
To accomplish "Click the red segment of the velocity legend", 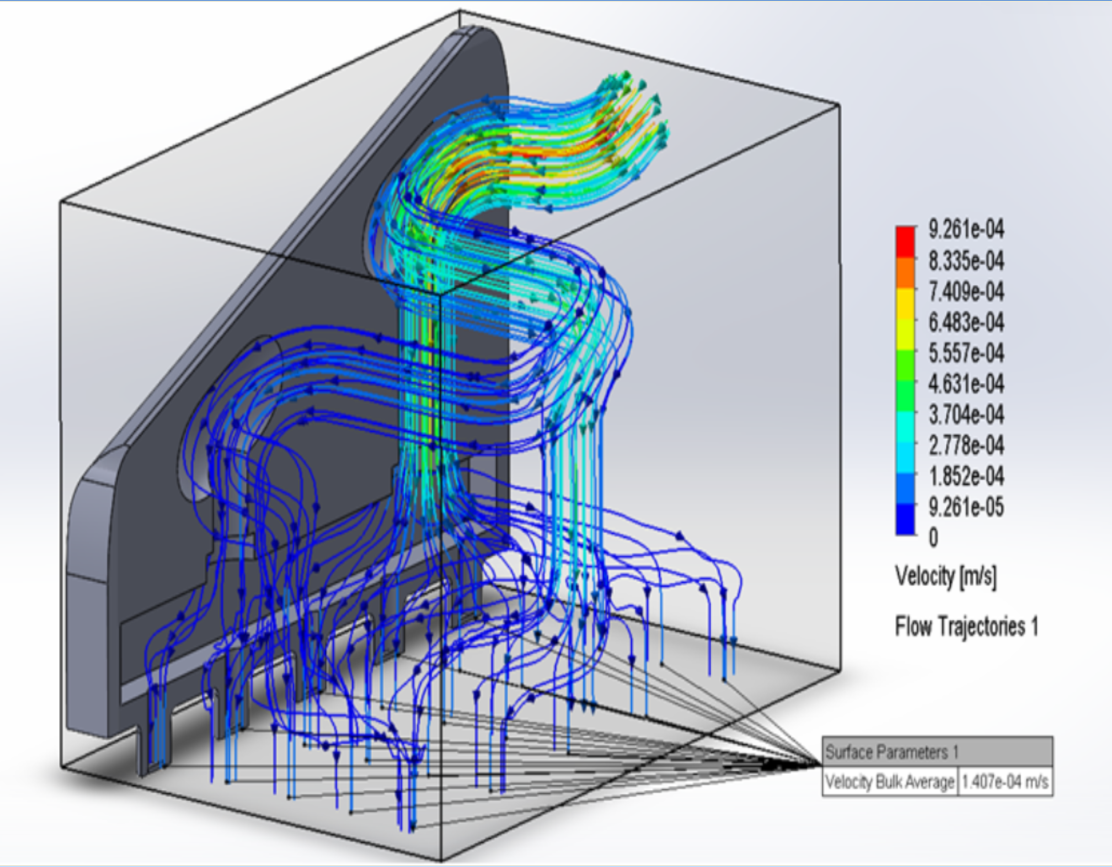I will 906,241.
